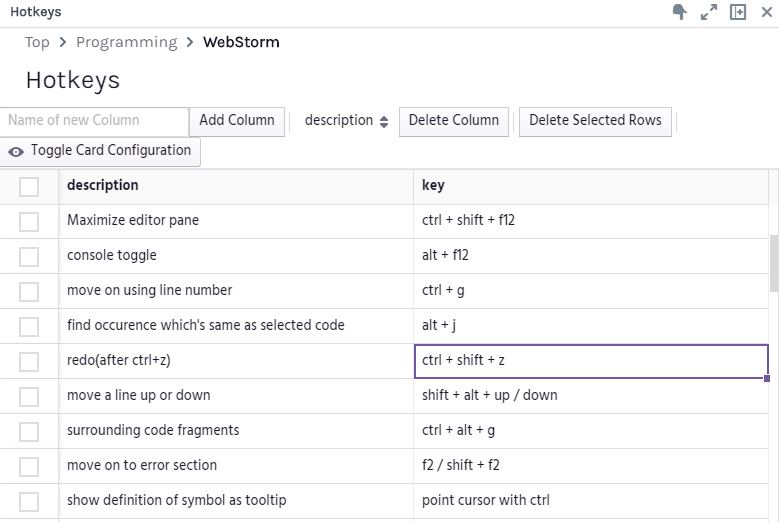Screen dimensions: 779x522
Task: Check the find occurence row checkbox
Action: 29,327
